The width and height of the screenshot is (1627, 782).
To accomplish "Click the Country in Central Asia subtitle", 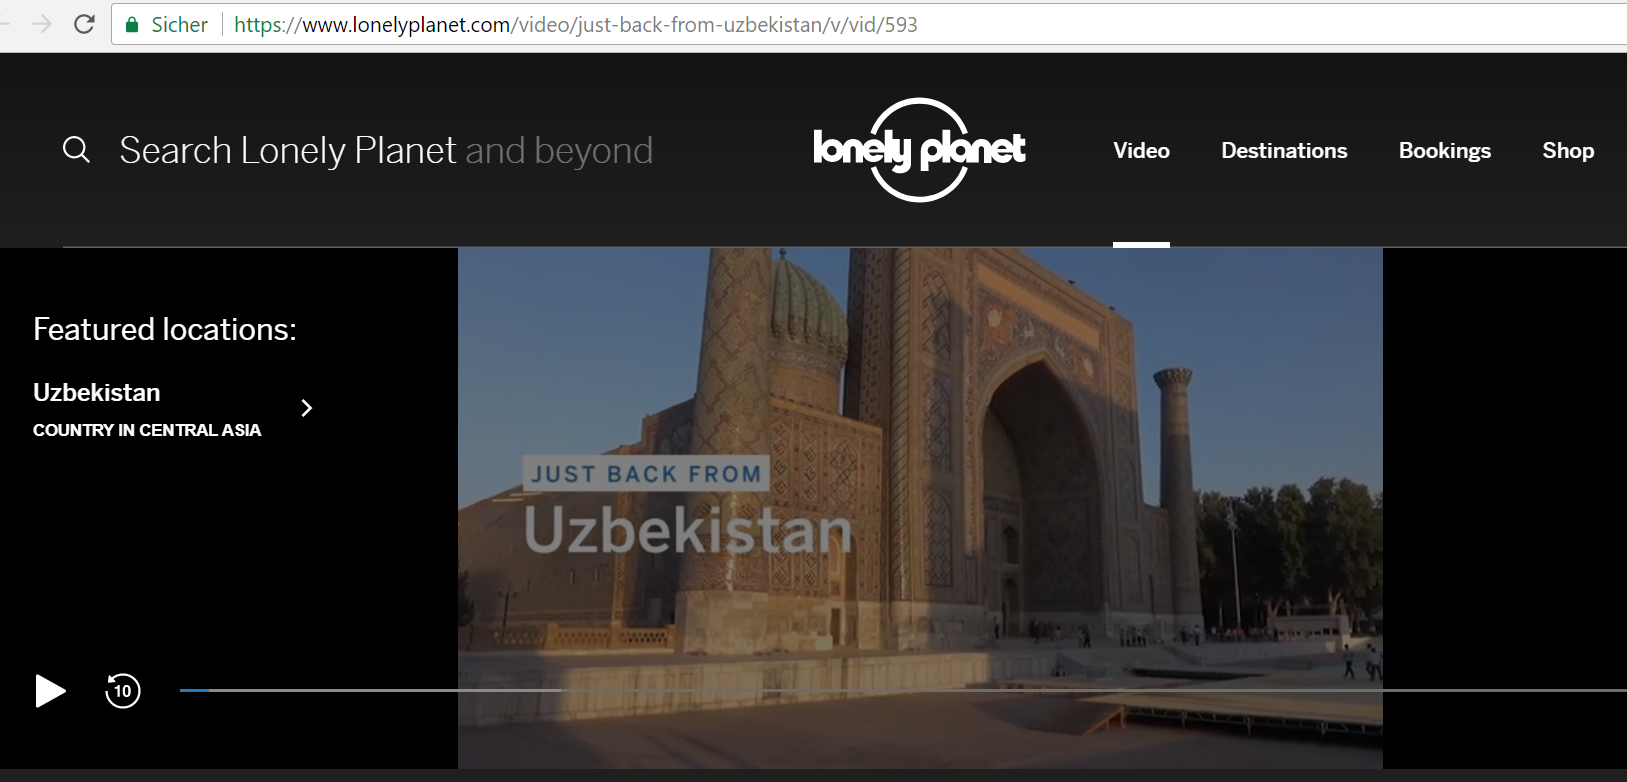I will [147, 430].
